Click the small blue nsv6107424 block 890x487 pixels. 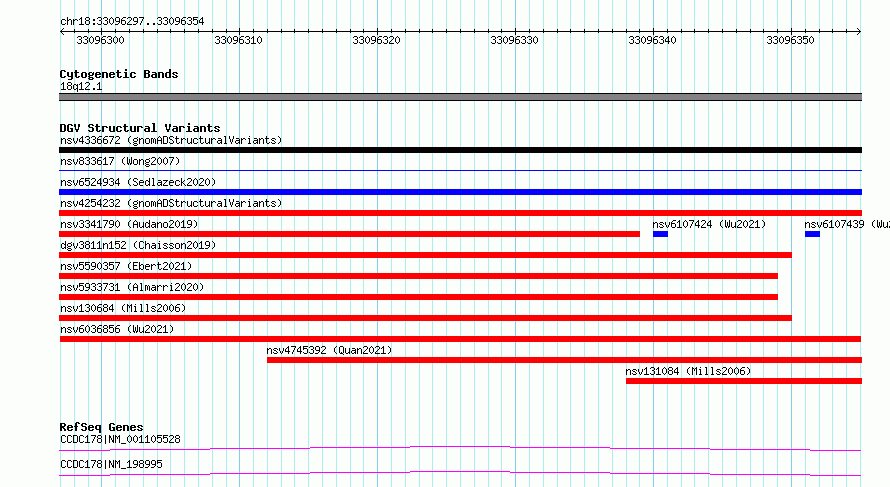(660, 234)
